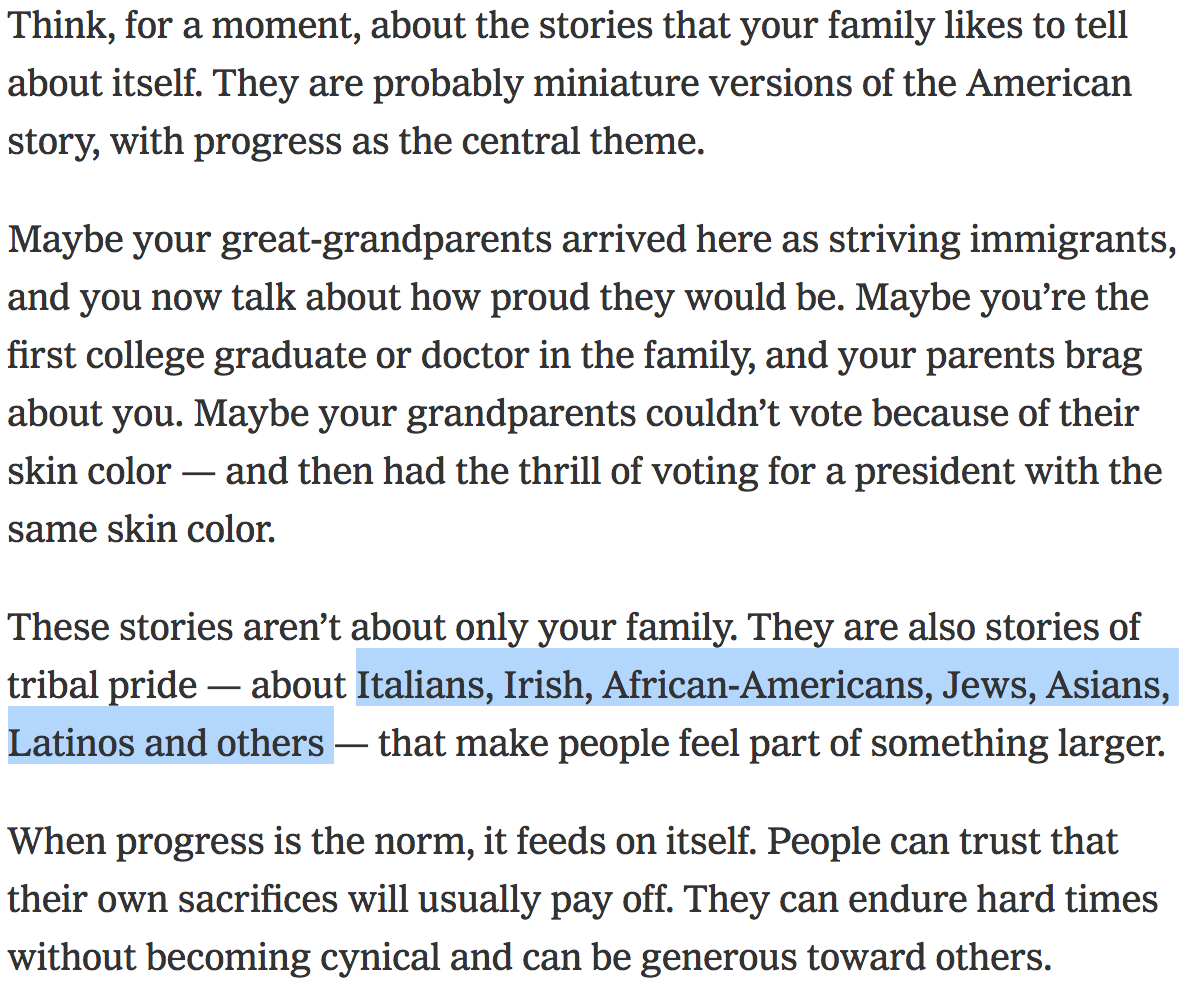Click the highlighted word "Italians"

click(424, 685)
